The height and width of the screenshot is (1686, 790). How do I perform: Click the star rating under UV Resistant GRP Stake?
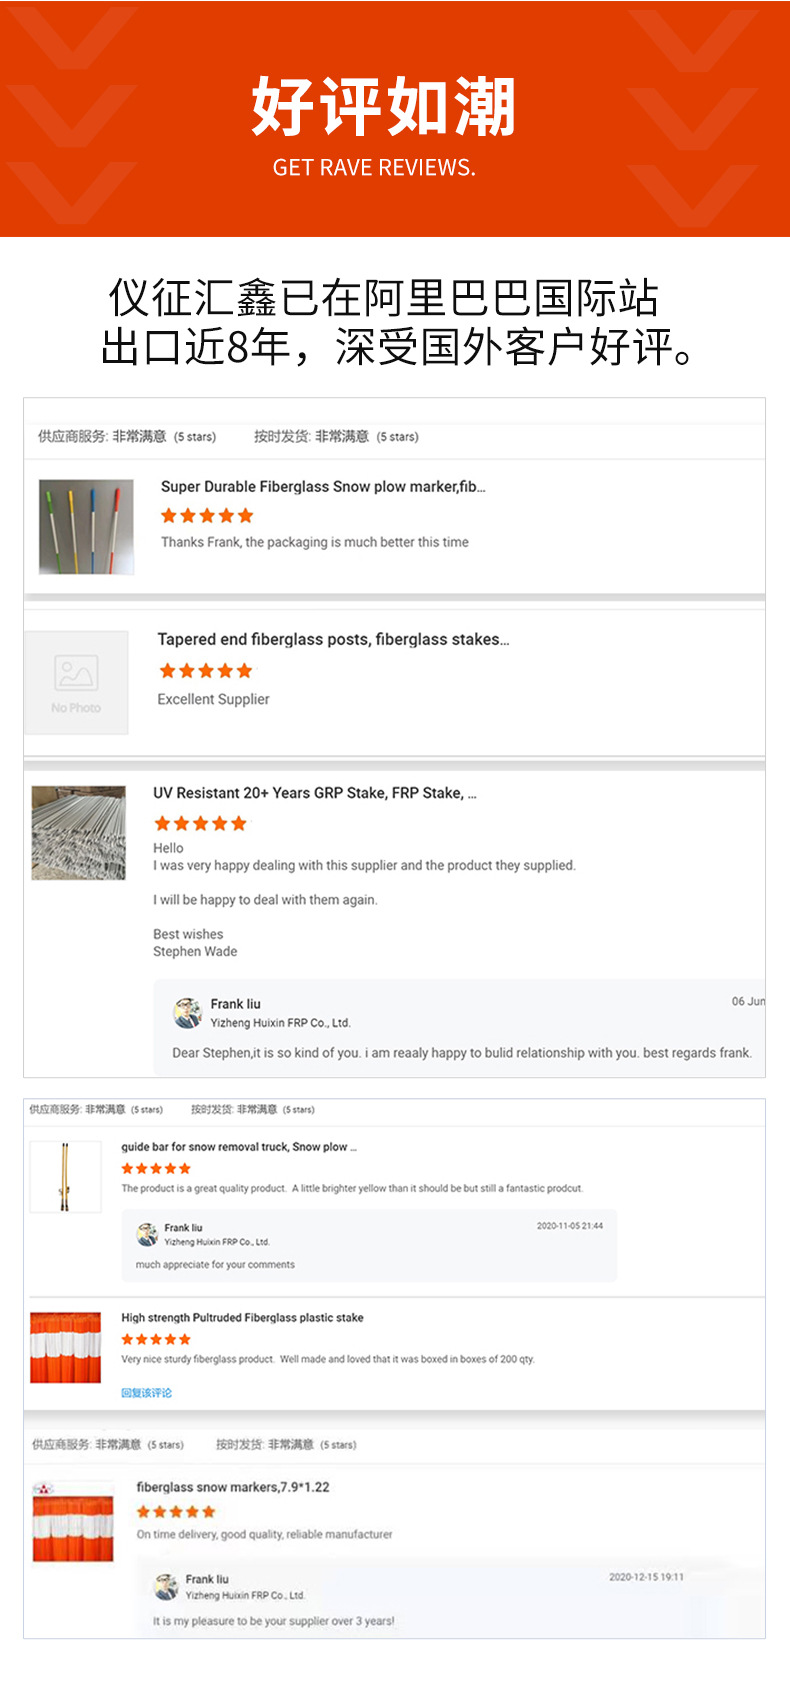click(200, 824)
